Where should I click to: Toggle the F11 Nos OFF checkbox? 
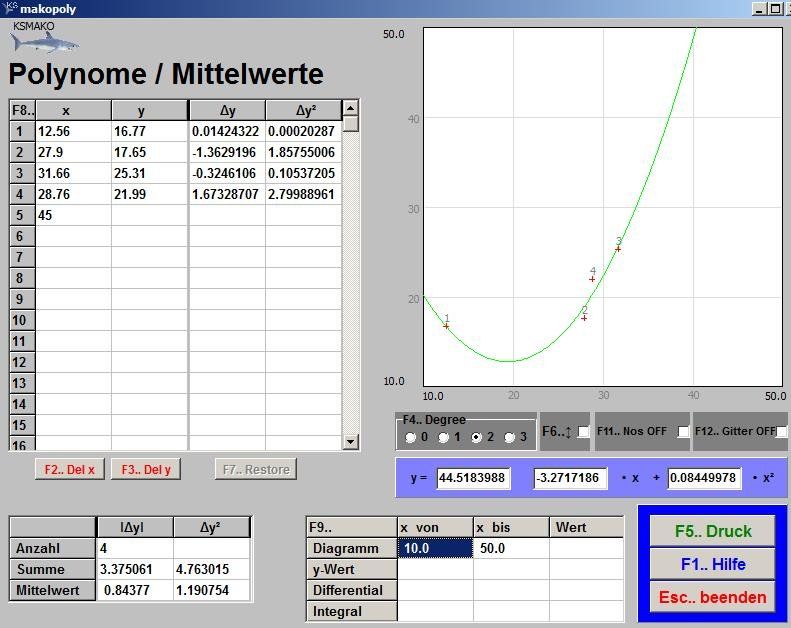tap(683, 432)
